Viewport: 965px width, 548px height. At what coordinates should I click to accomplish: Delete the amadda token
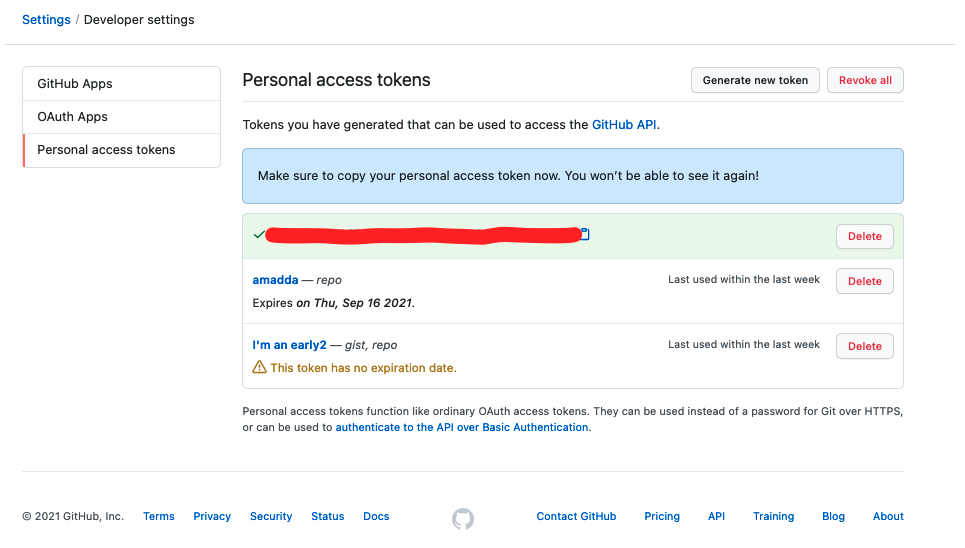pos(864,281)
